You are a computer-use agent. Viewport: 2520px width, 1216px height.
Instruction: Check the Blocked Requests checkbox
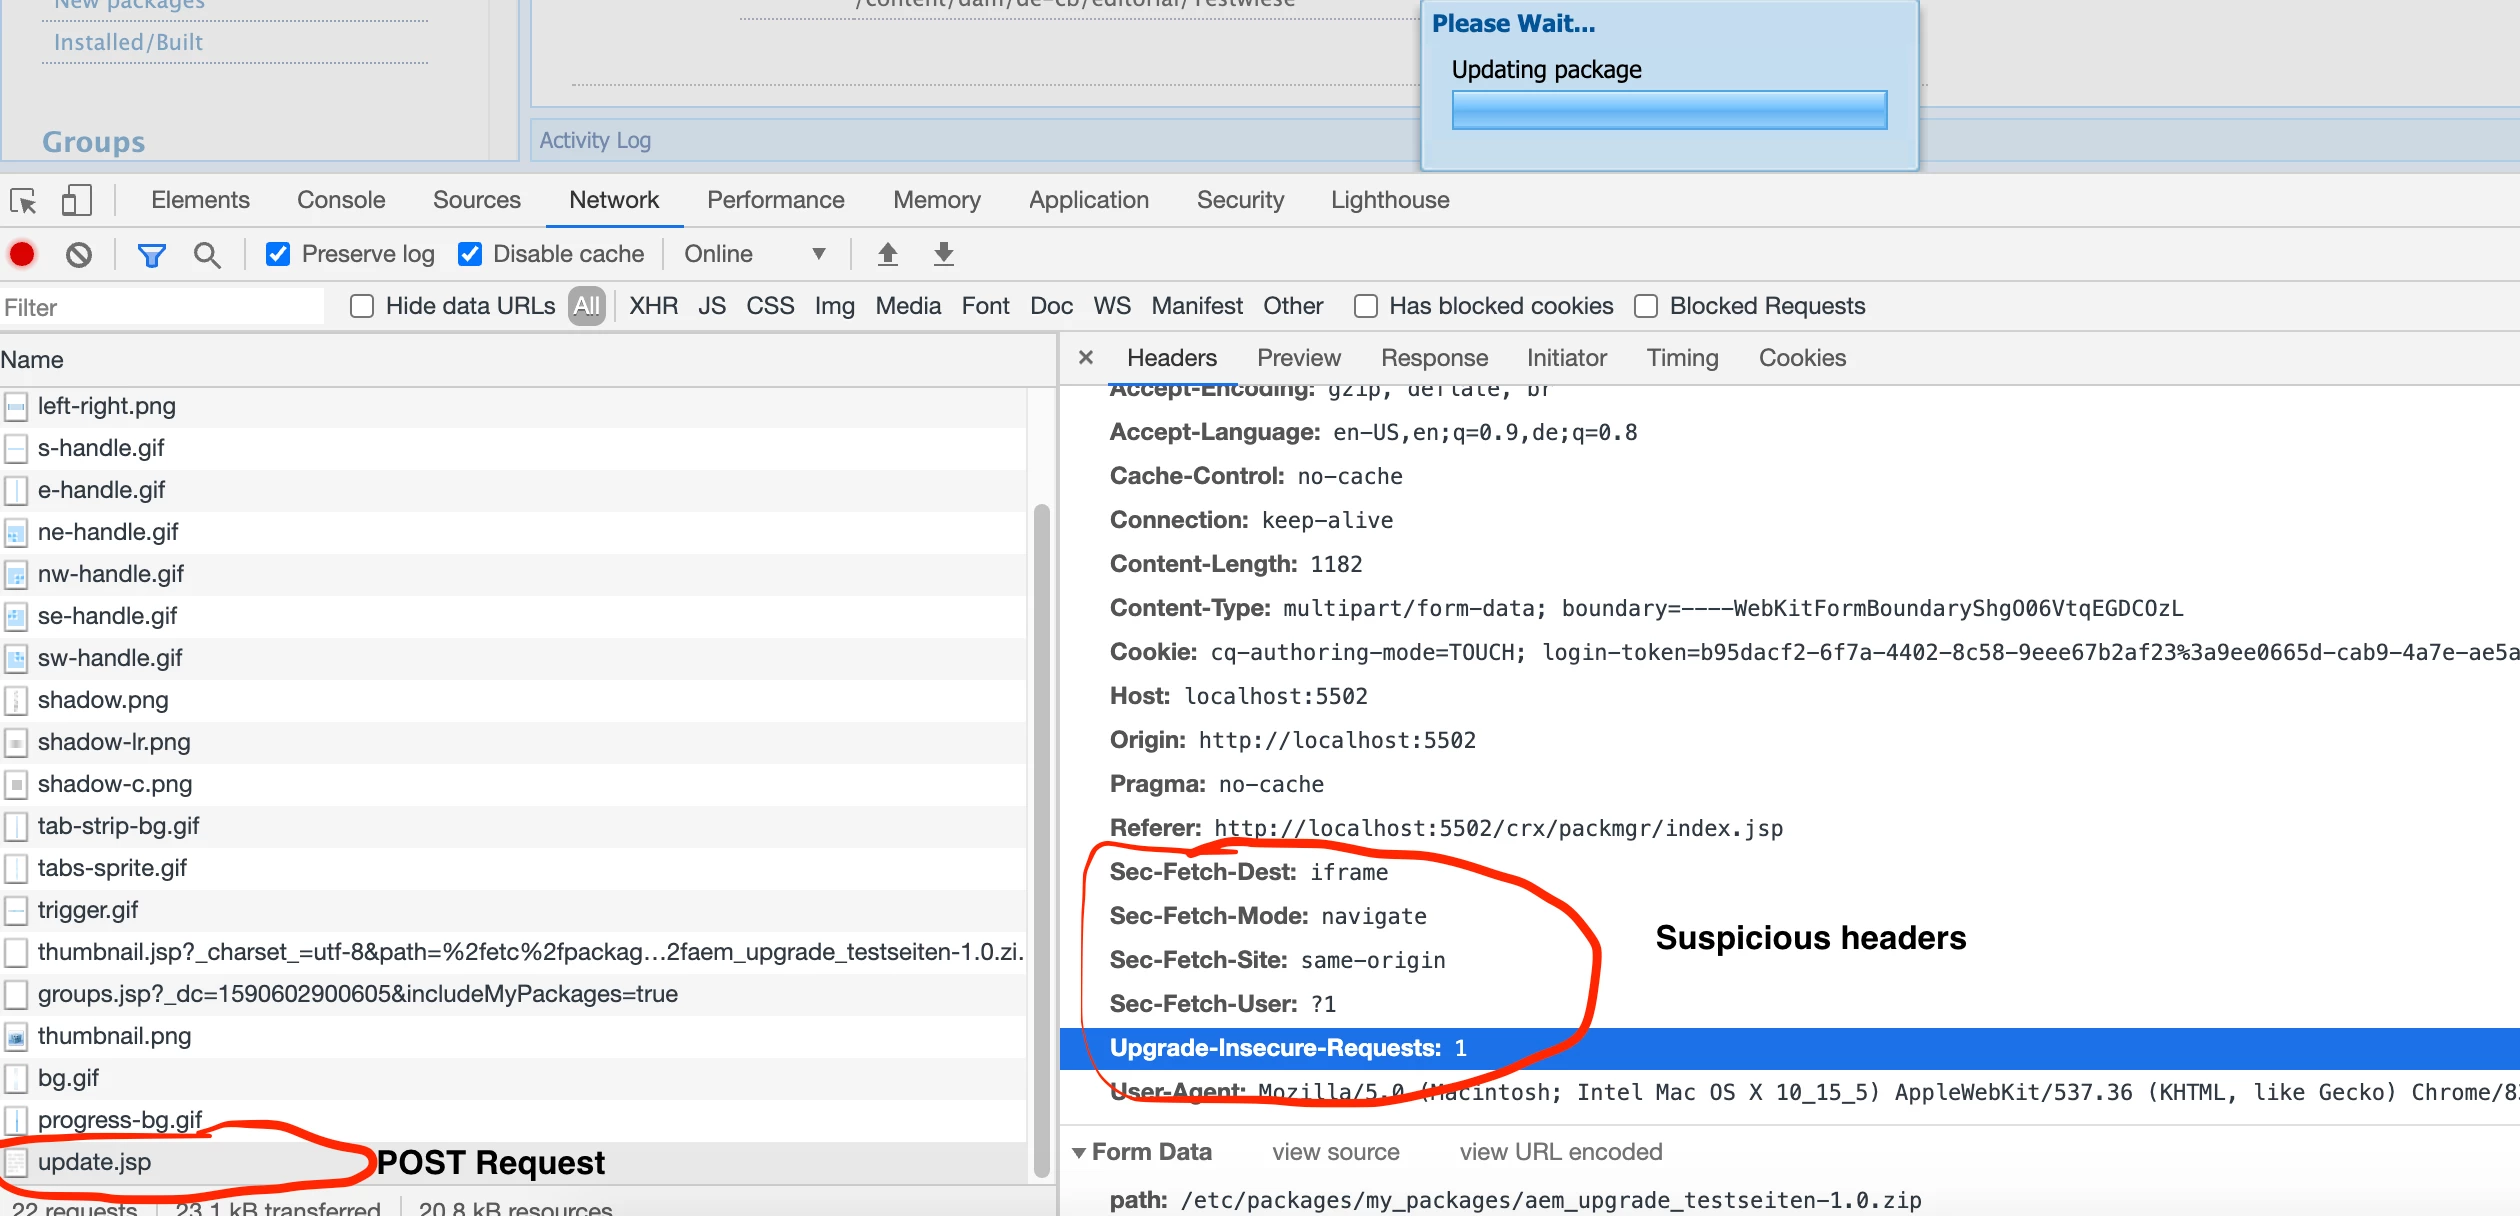coord(1646,306)
